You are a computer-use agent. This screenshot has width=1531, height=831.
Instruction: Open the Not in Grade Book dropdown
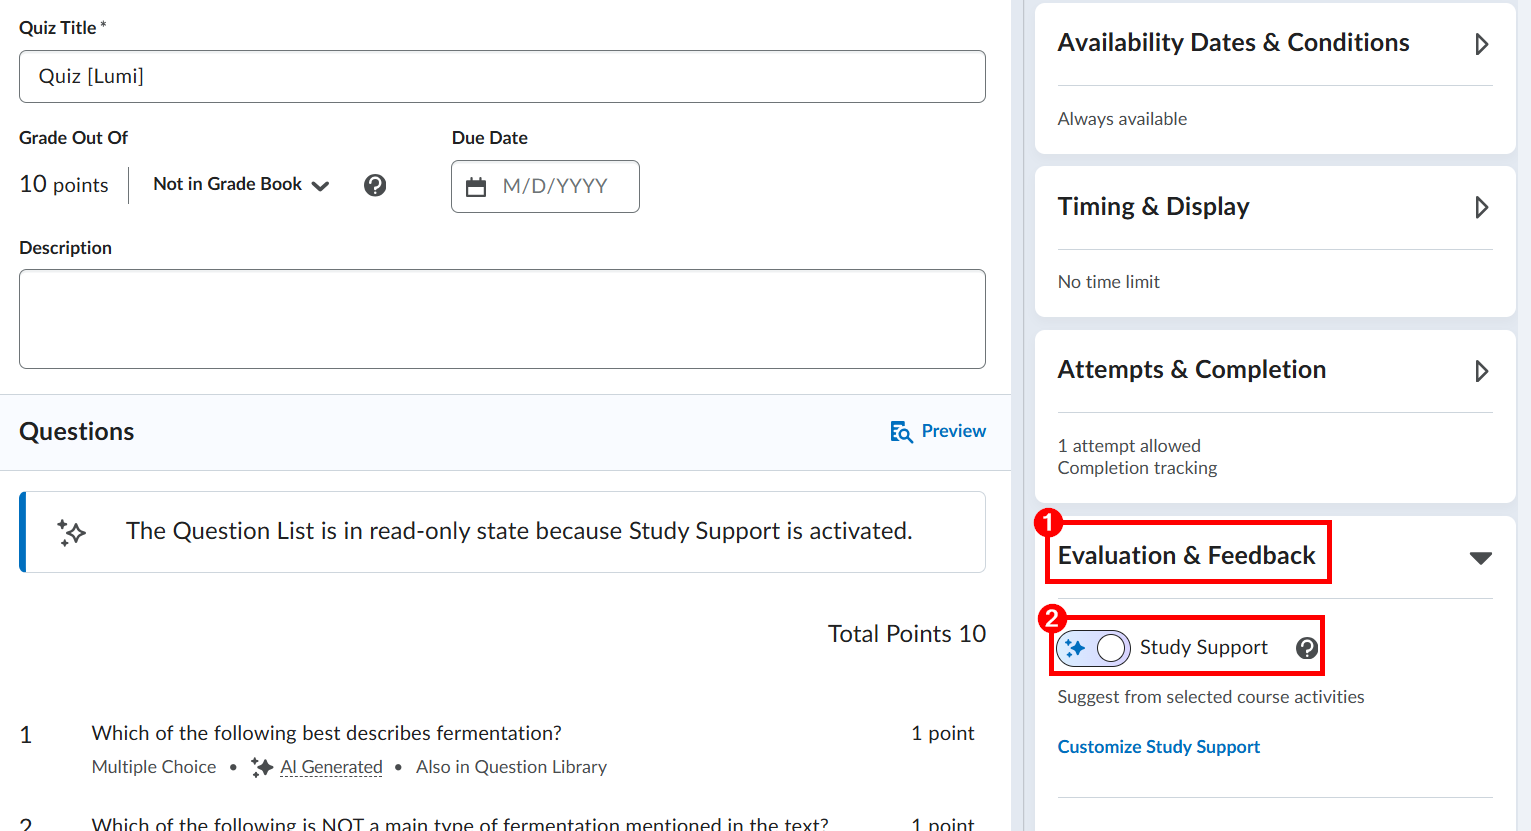click(241, 185)
